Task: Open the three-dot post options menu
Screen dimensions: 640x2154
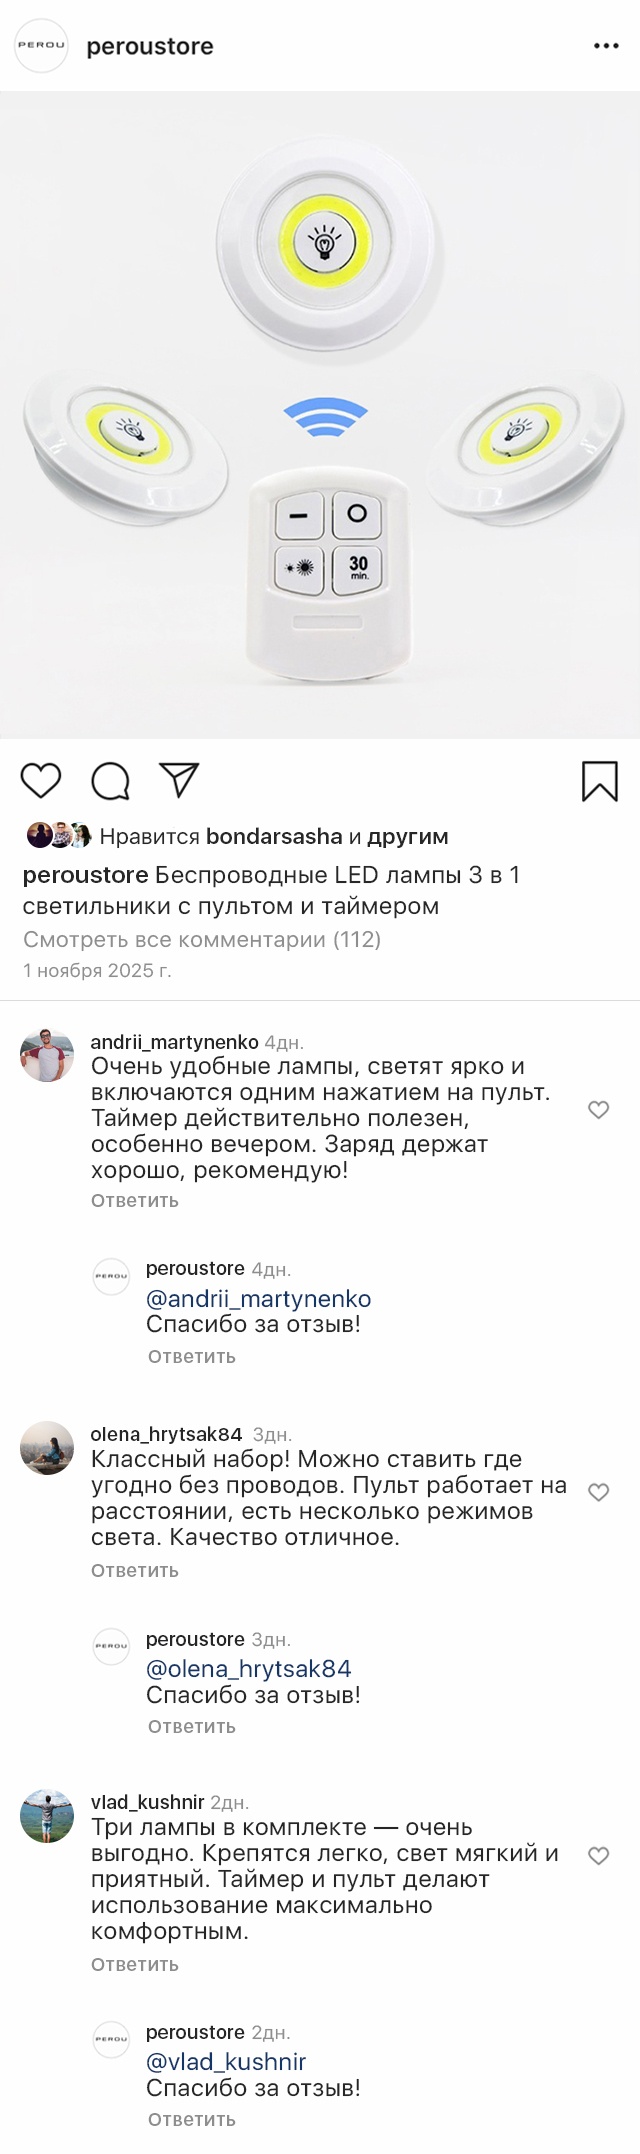Action: click(x=606, y=46)
